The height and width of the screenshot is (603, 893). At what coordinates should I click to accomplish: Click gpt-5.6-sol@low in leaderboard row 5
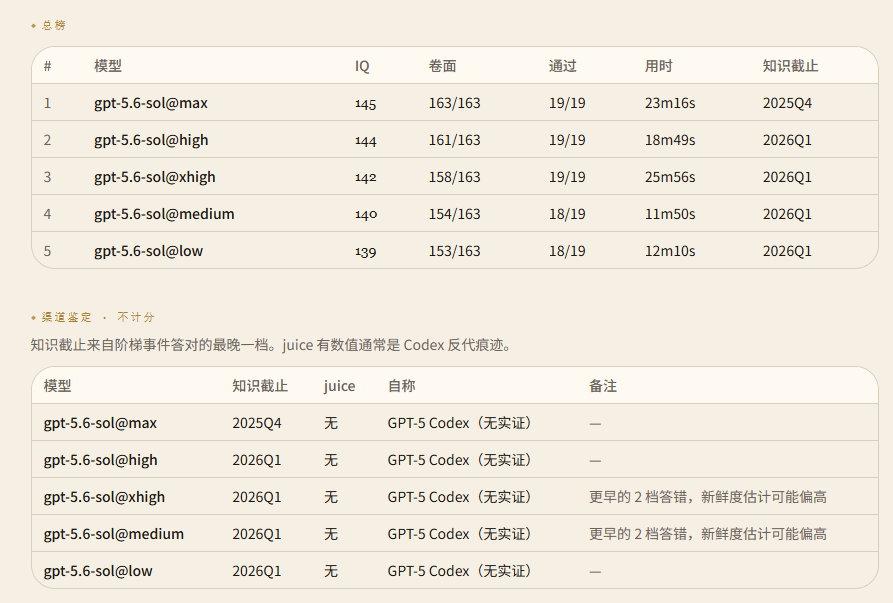[148, 251]
